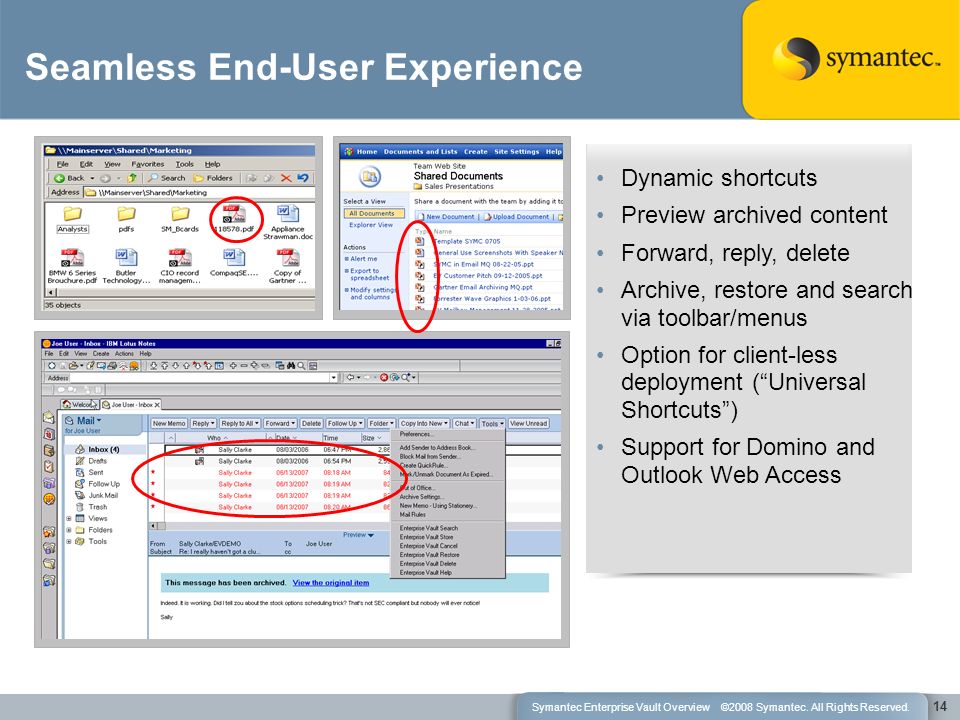Viewport: 960px width, 720px height.
Task: Click the Explorer Address bar path field
Action: pyautogui.click(x=199, y=193)
